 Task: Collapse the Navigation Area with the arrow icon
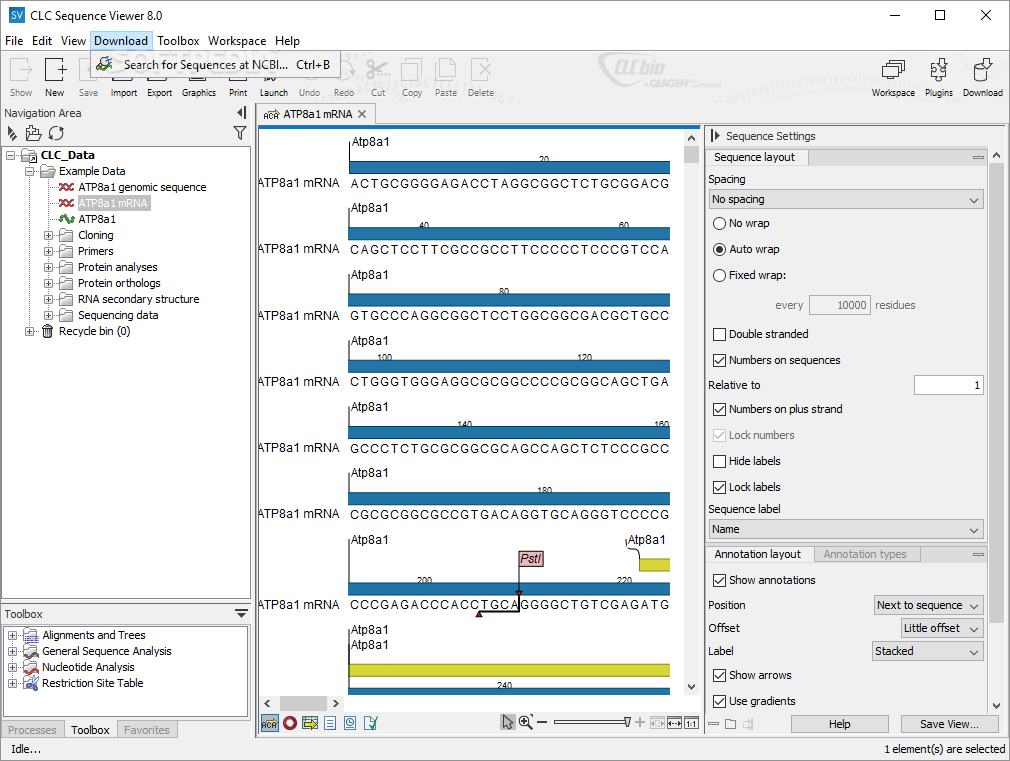click(241, 113)
